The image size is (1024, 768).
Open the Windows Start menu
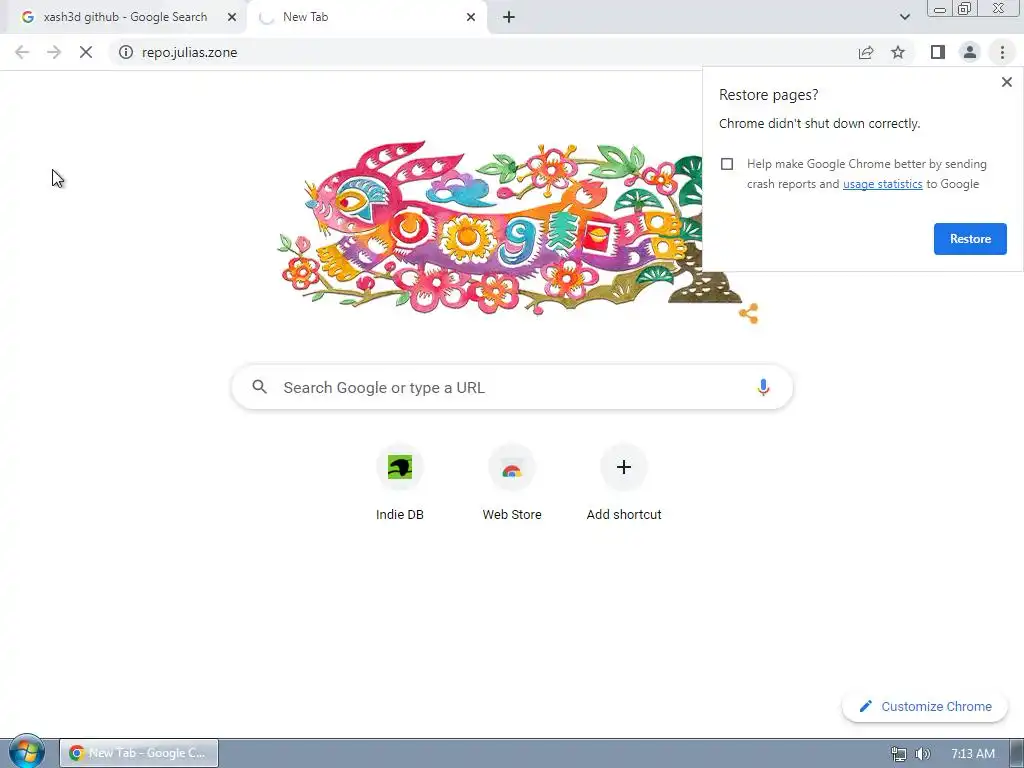click(26, 752)
